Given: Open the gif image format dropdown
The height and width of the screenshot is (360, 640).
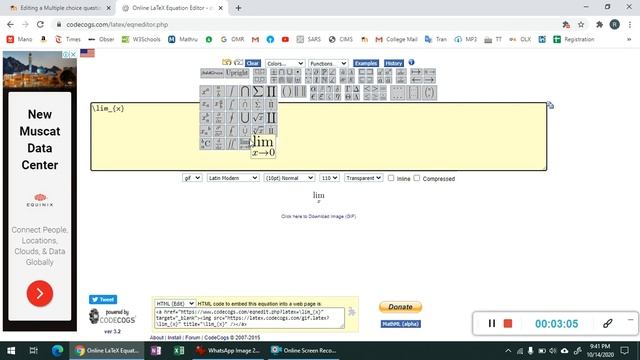Looking at the screenshot, I should click(192, 178).
